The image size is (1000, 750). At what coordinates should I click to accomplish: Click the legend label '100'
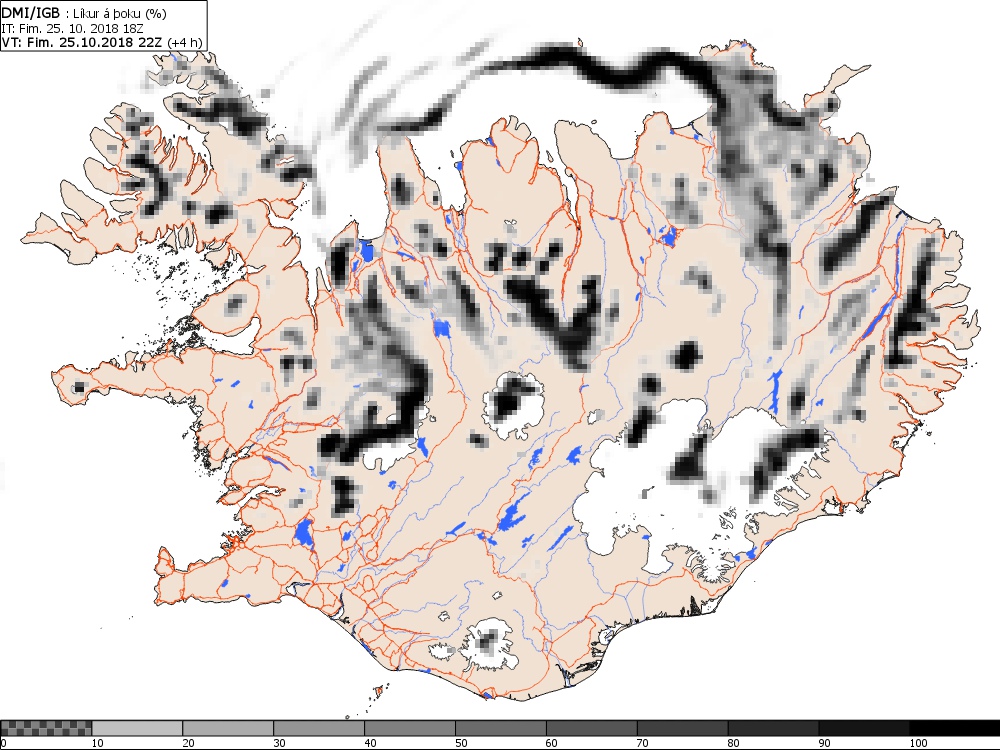click(918, 743)
